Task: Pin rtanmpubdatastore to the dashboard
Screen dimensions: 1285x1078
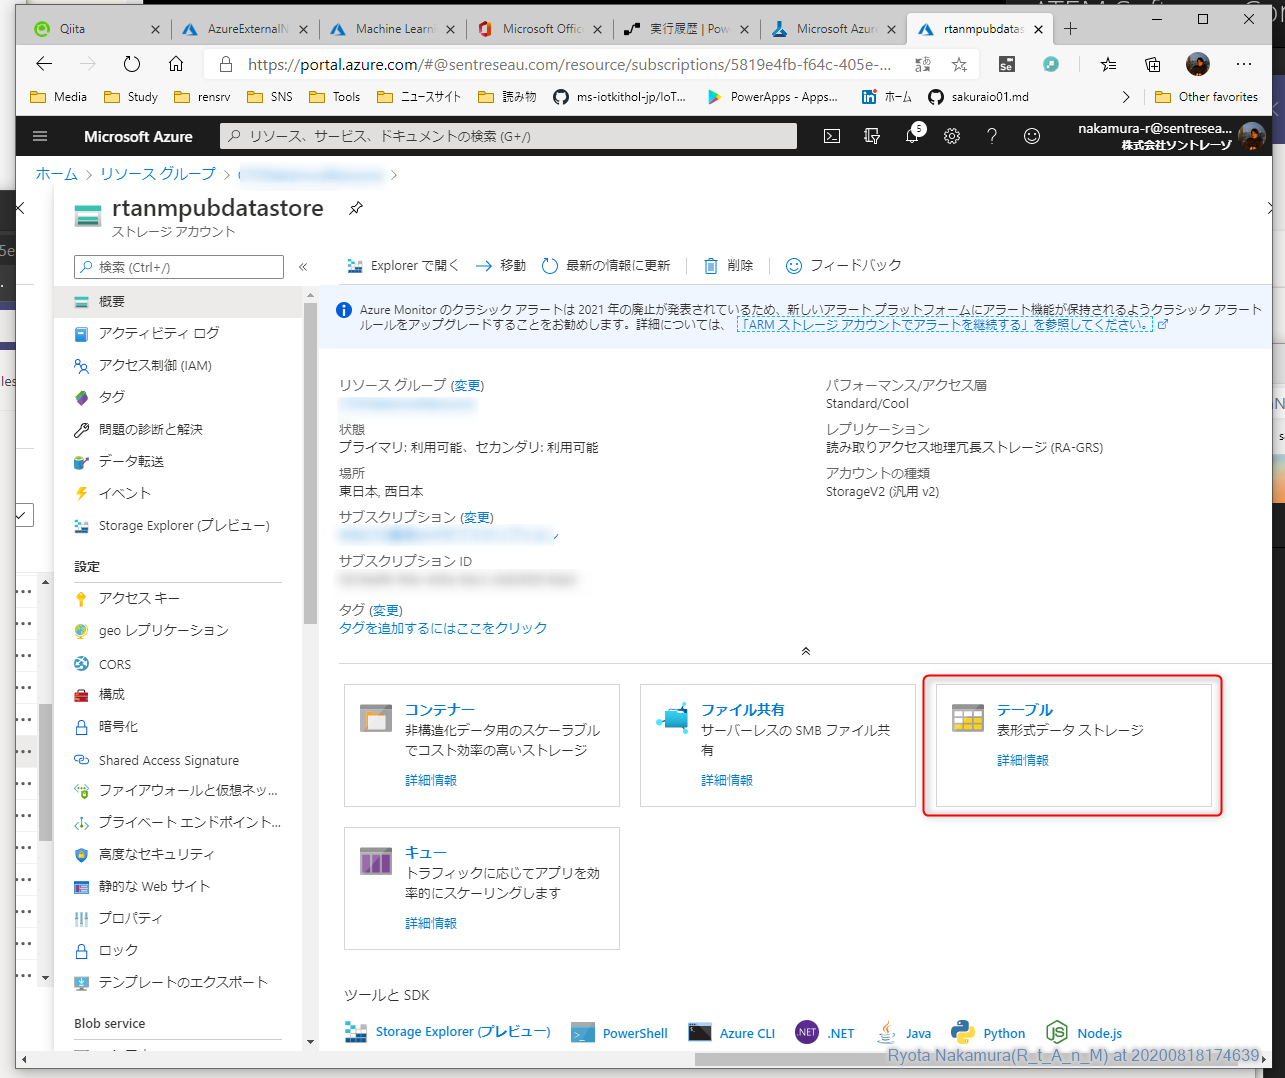Action: [x=356, y=208]
